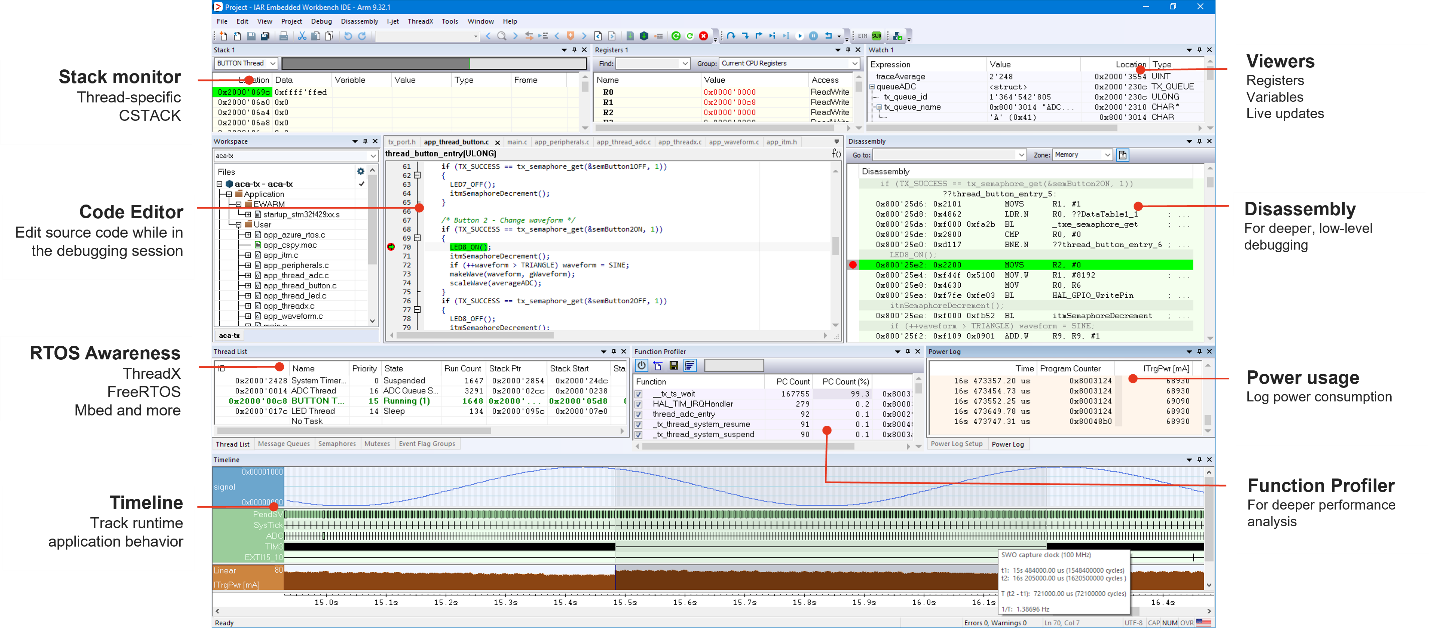Image resolution: width=1429 pixels, height=628 pixels.
Task: Open the Disassembly Go to dropdown
Action: coord(1020,155)
